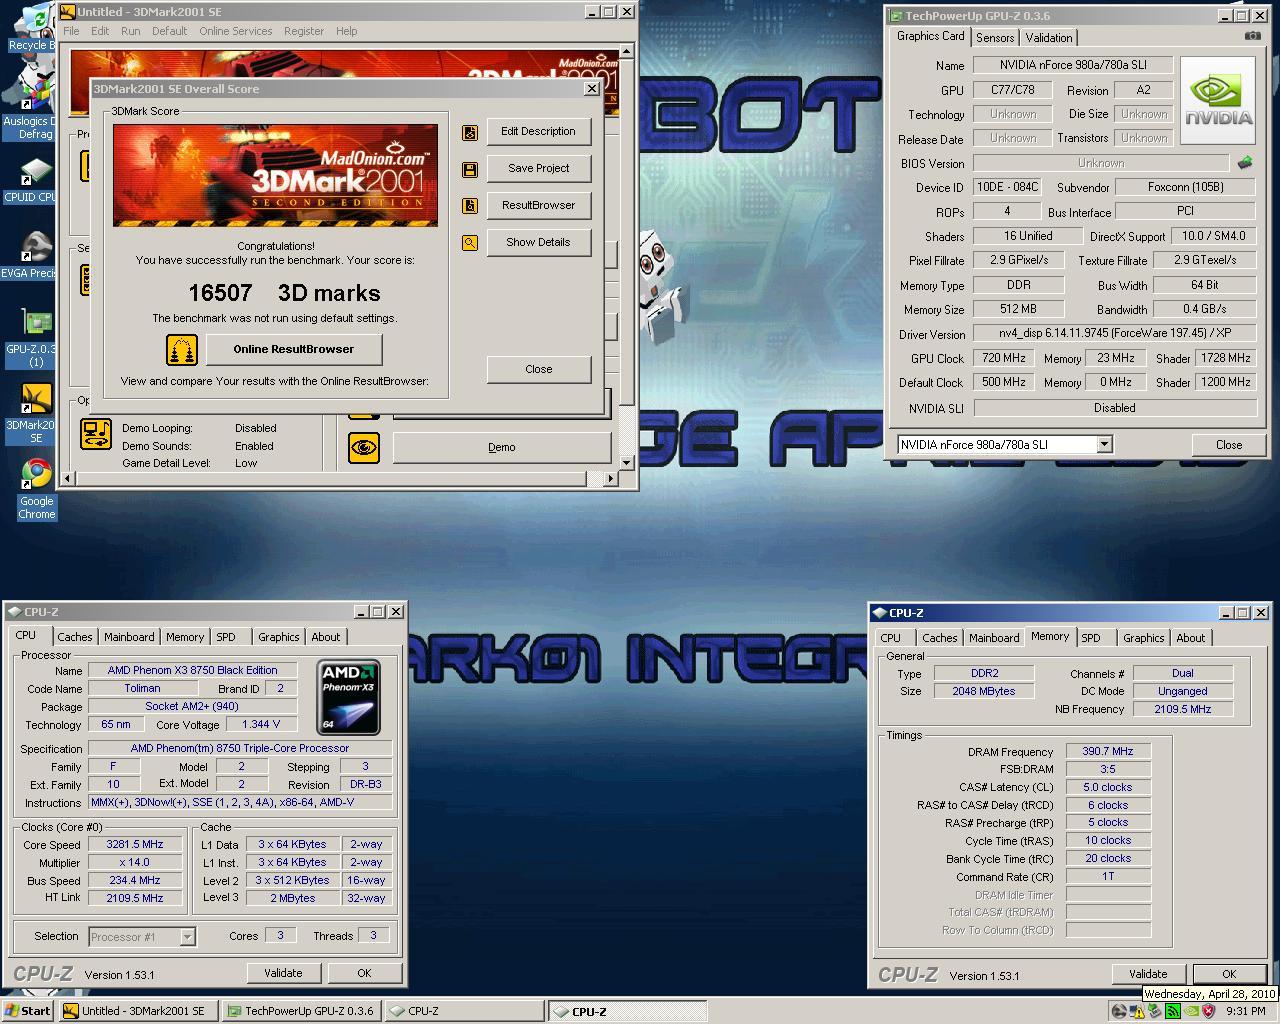Click the GPU-Z screenshot camera icon

(x=1252, y=36)
